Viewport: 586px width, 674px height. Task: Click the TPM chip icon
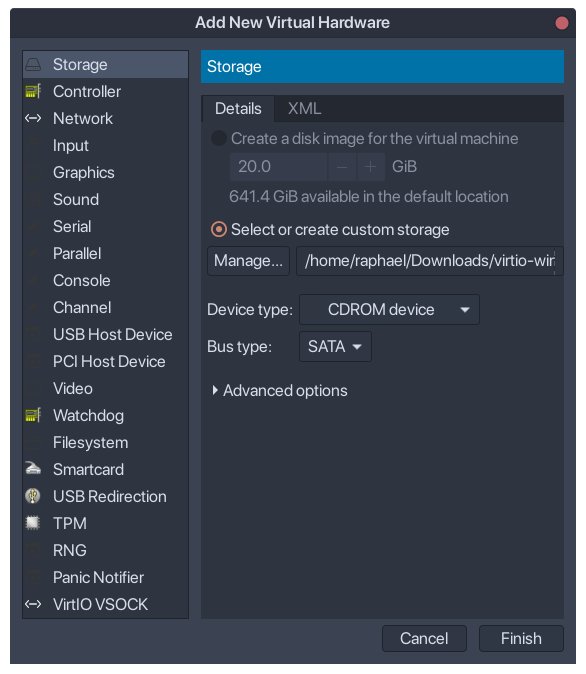coord(33,523)
